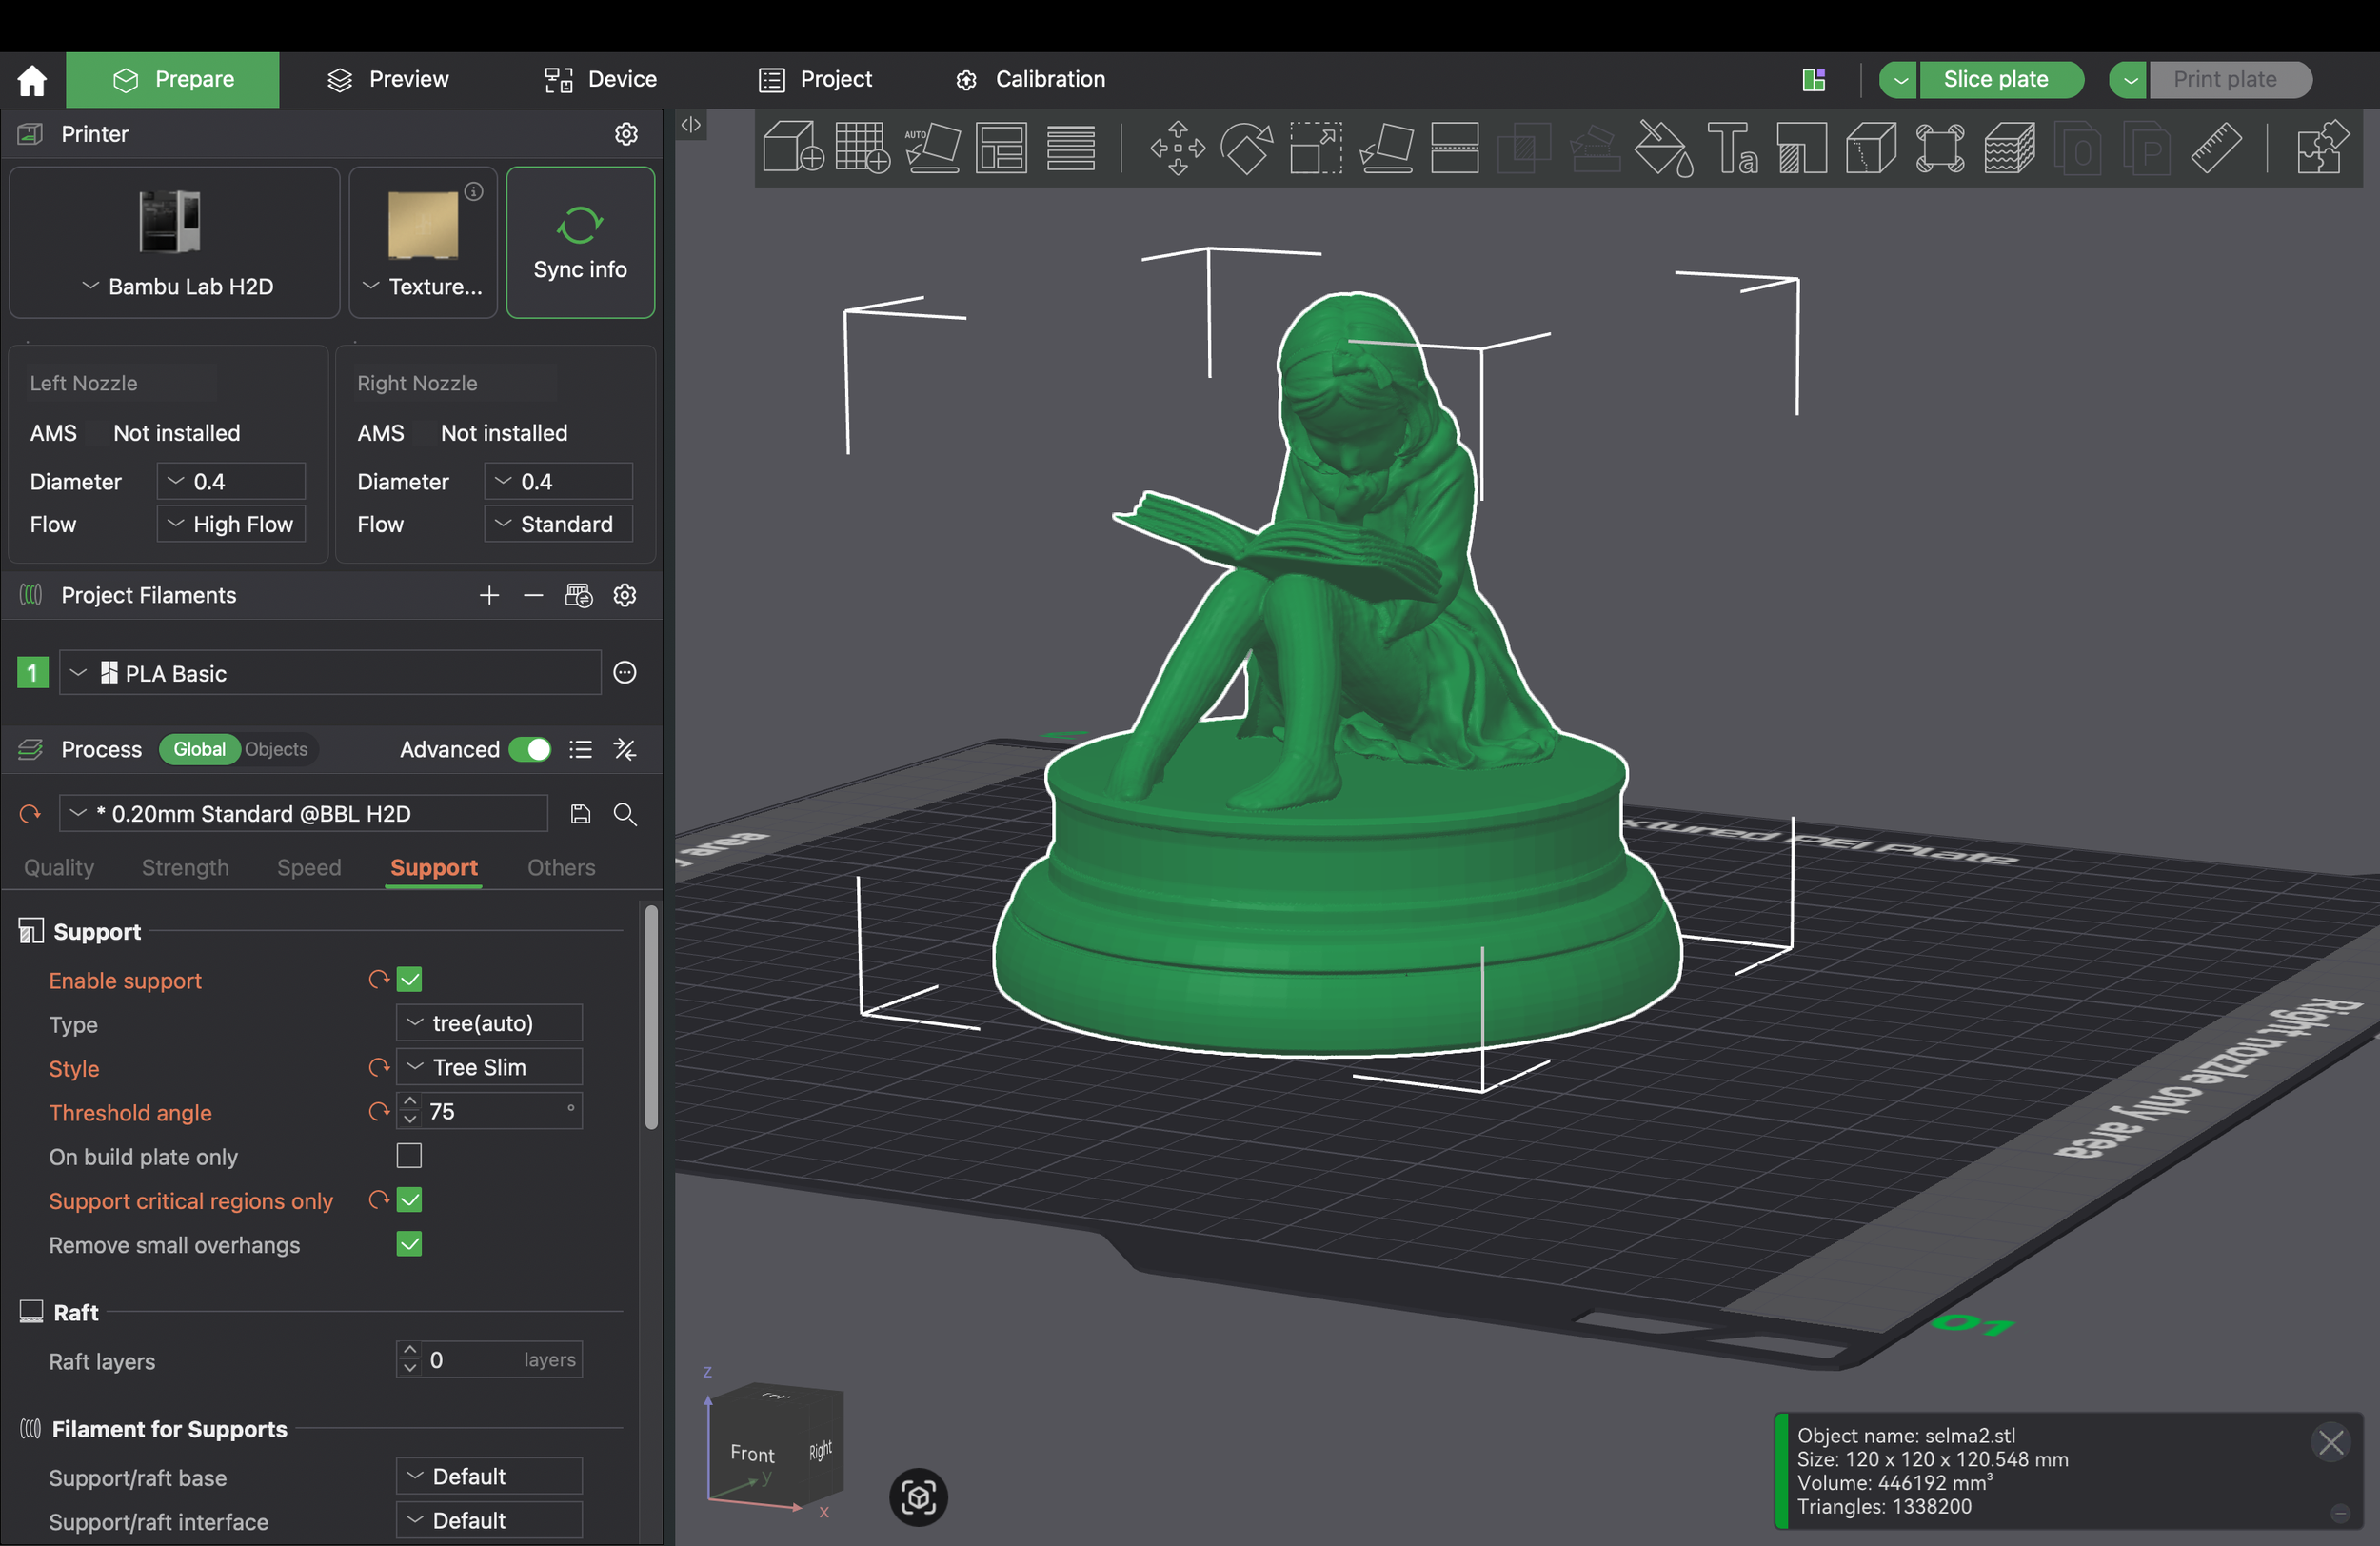Open Left Nozzle Flow dropdown
Image resolution: width=2380 pixels, height=1546 pixels.
(231, 524)
